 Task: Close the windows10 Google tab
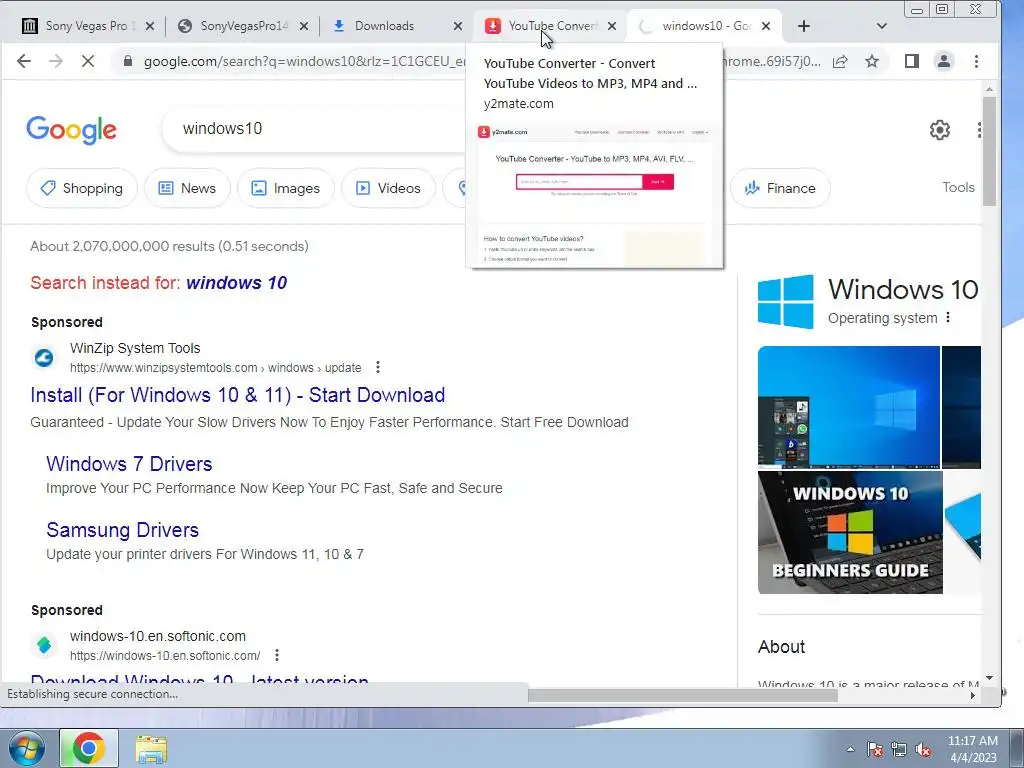point(766,26)
